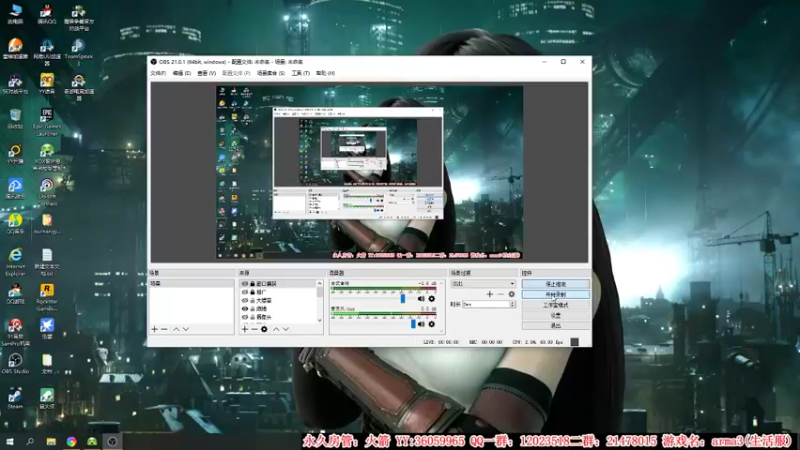Open the 配置文件(P) menu in OBS
Image resolution: width=800 pixels, height=450 pixels.
click(x=236, y=73)
